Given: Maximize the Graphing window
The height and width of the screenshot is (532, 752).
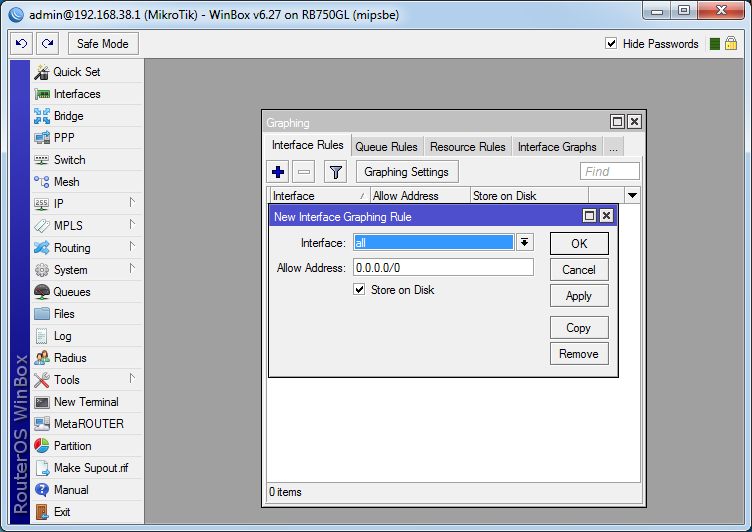Looking at the screenshot, I should pyautogui.click(x=617, y=122).
